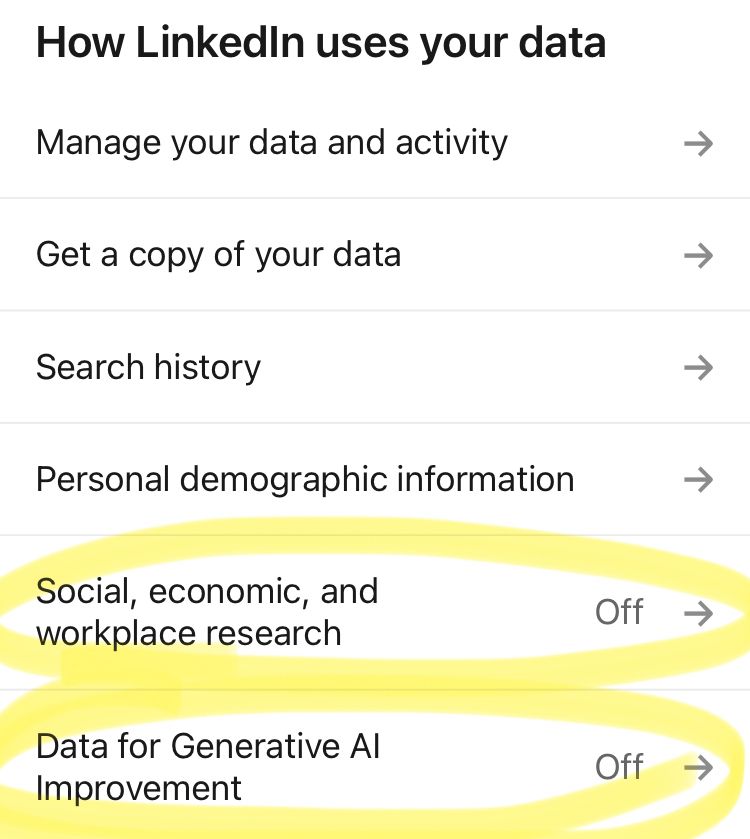The height and width of the screenshot is (839, 750).
Task: Select the Search history menu entry
Action: click(x=147, y=368)
